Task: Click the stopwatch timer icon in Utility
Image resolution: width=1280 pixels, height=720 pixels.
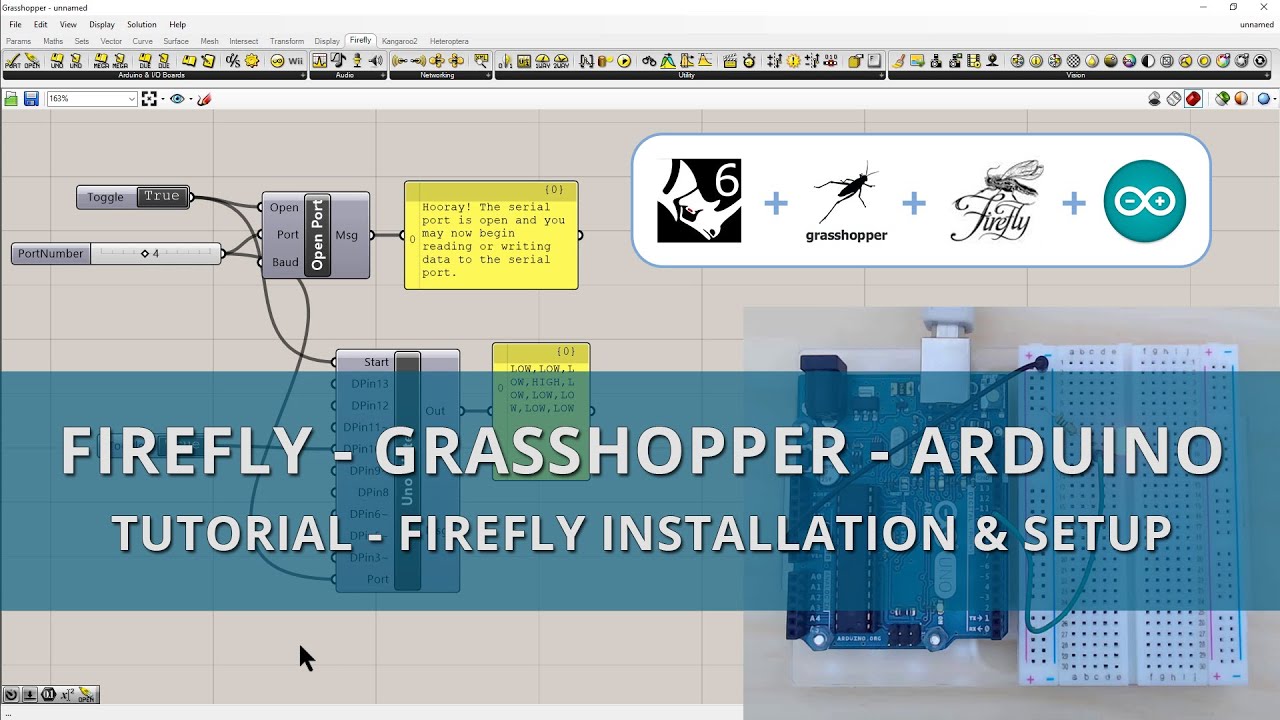Action: (x=749, y=61)
